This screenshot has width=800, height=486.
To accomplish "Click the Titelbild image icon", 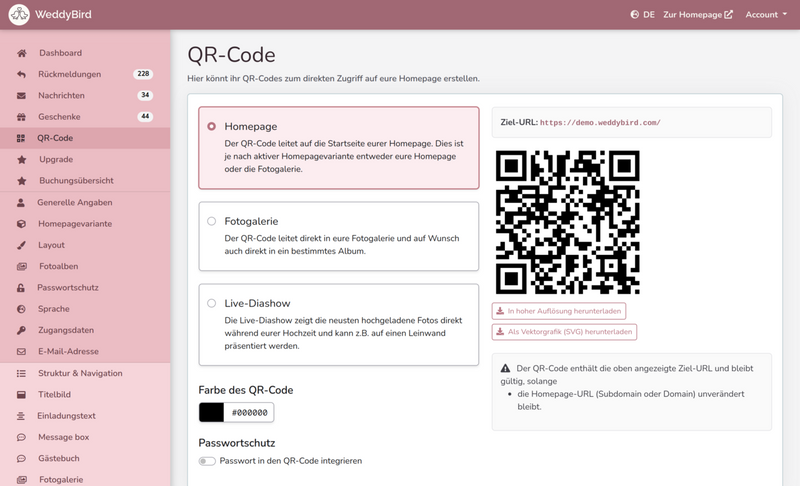I will coord(21,395).
